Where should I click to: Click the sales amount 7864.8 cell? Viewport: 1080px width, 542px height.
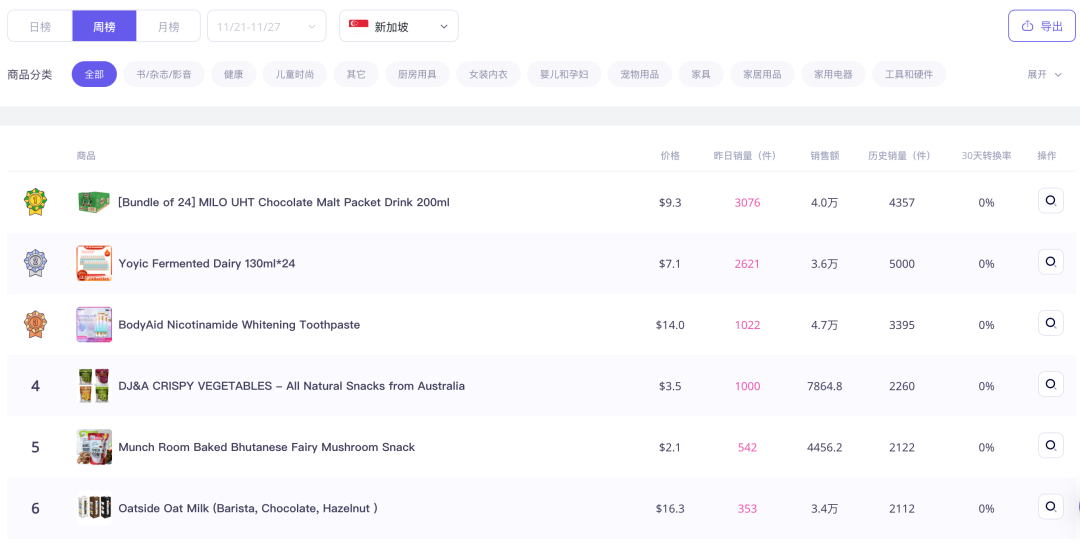(x=824, y=386)
